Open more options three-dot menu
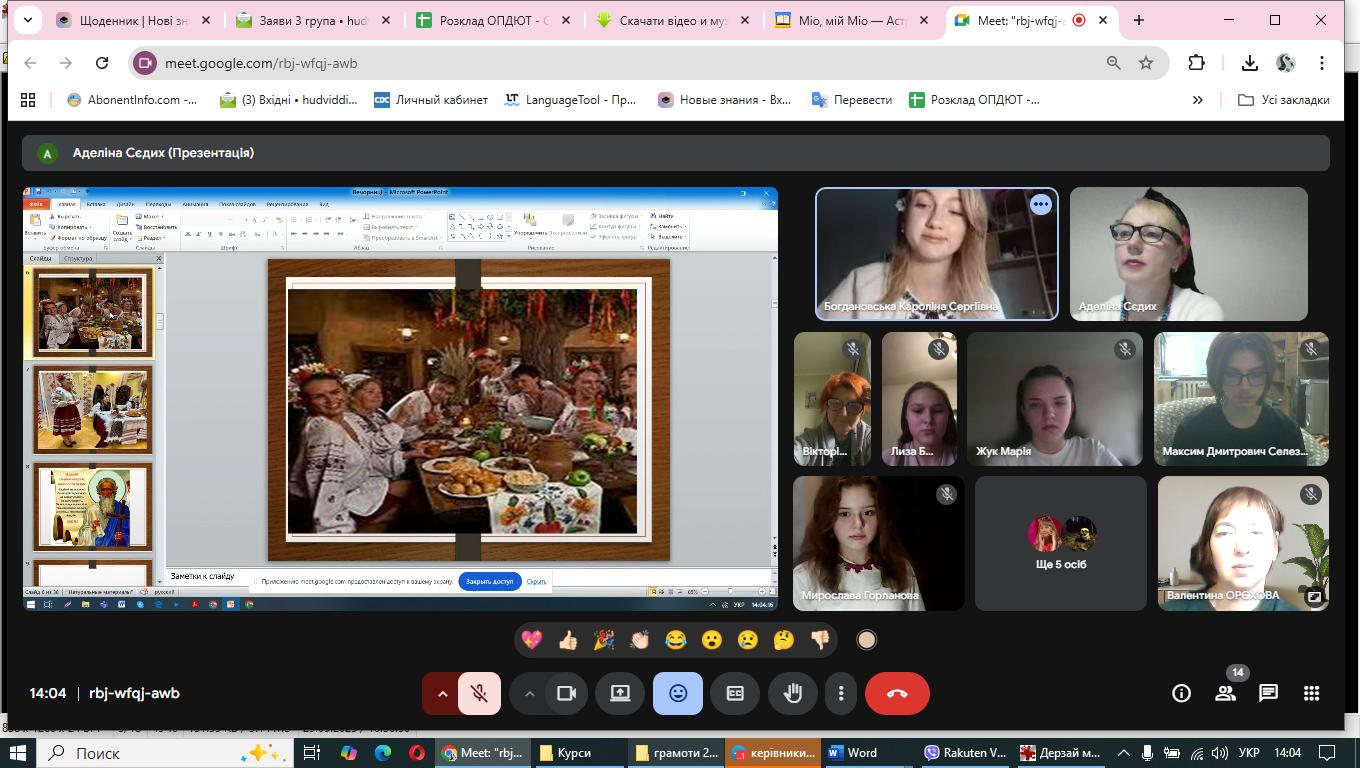 [x=841, y=693]
